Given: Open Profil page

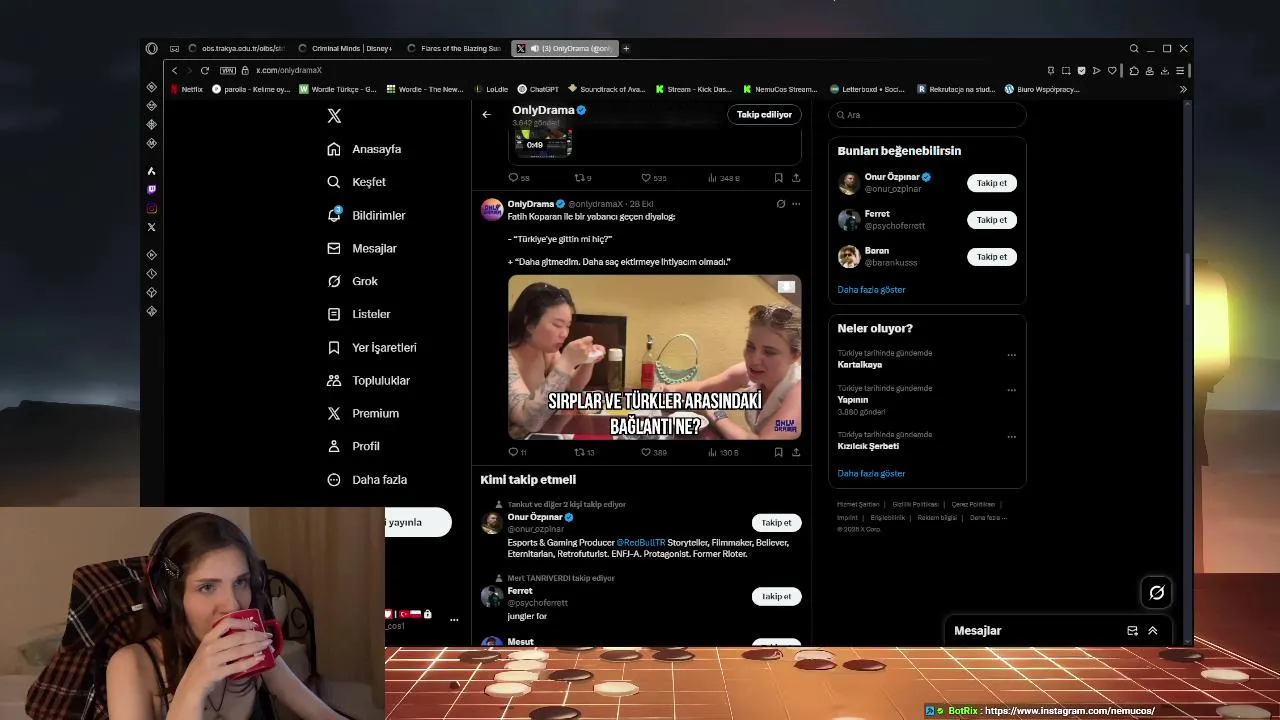Looking at the screenshot, I should click(353, 446).
